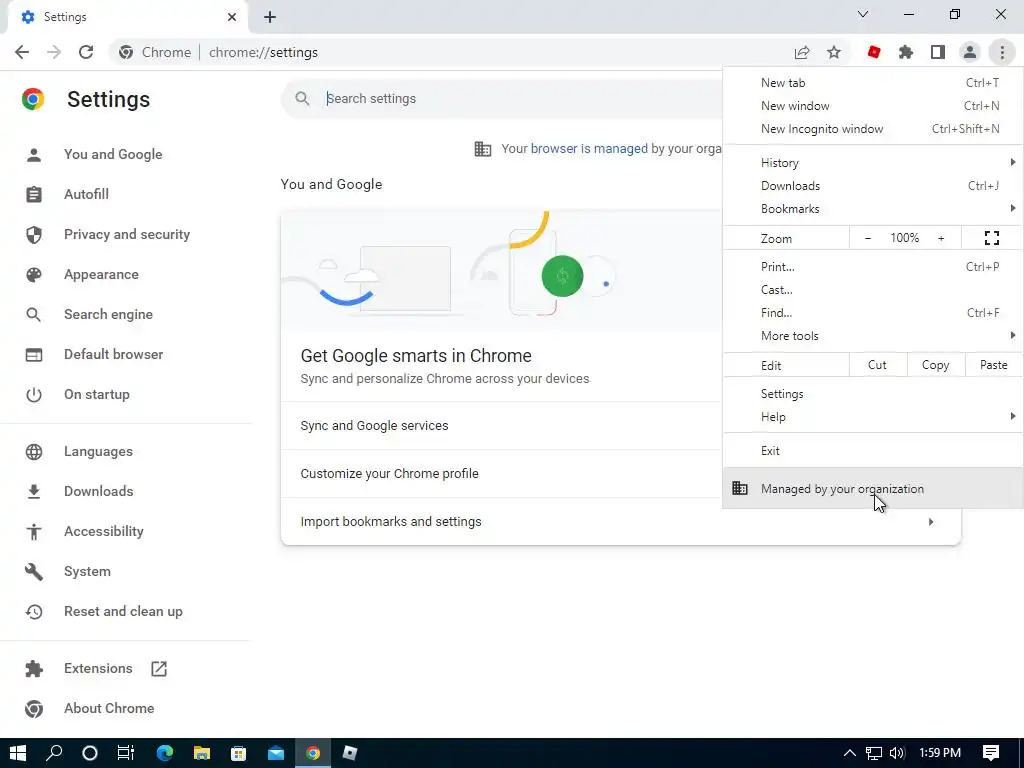Open the Extensions puzzle-piece toolbar icon
The height and width of the screenshot is (768, 1024).
[906, 52]
